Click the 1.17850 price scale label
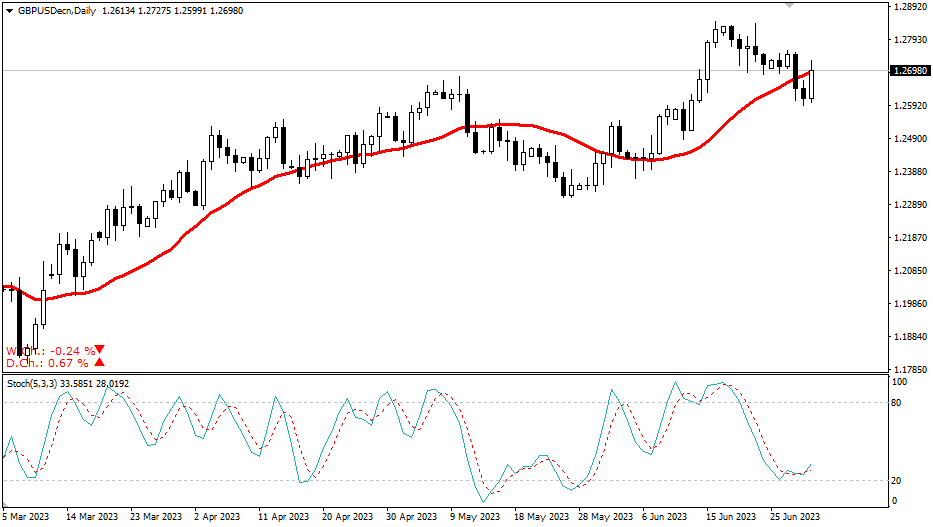The image size is (933, 527). point(908,369)
